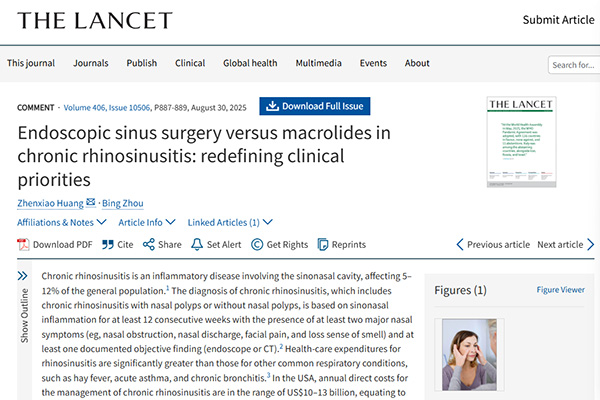Go to the Previous article
600x400 pixels.
492,244
